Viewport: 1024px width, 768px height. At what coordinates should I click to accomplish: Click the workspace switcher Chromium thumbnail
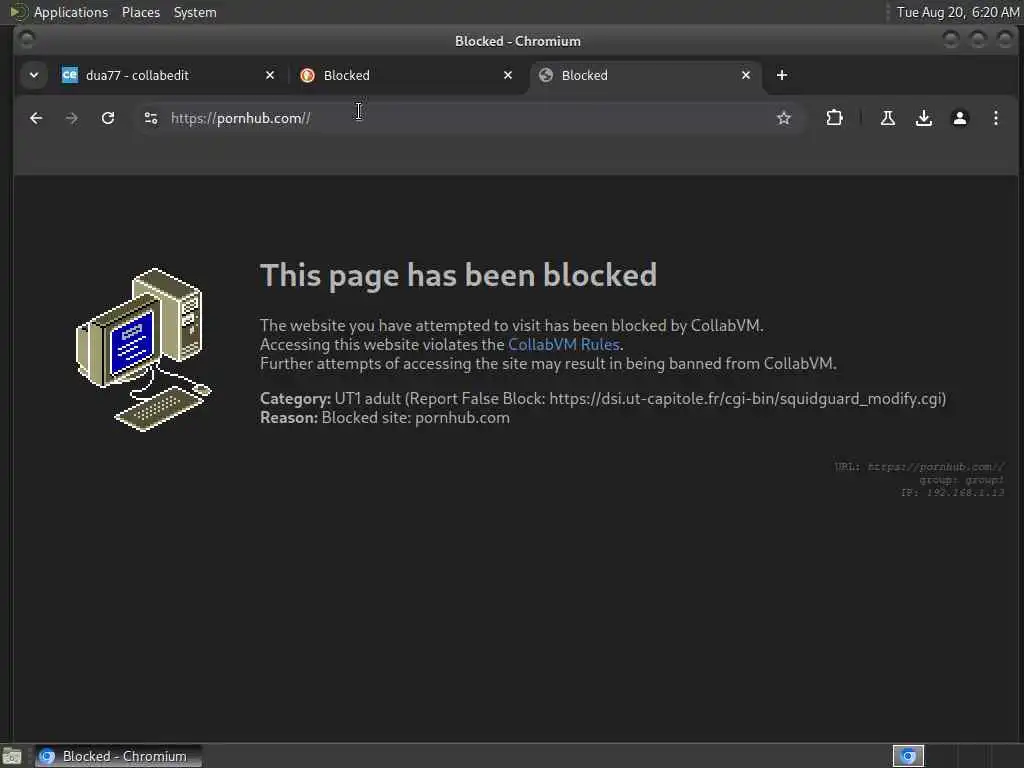click(x=908, y=756)
